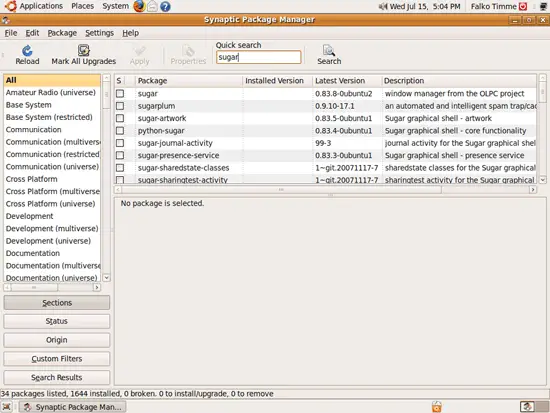The height and width of the screenshot is (413, 550).
Task: Click the sections list scroll down arrow
Action: click(x=106, y=278)
